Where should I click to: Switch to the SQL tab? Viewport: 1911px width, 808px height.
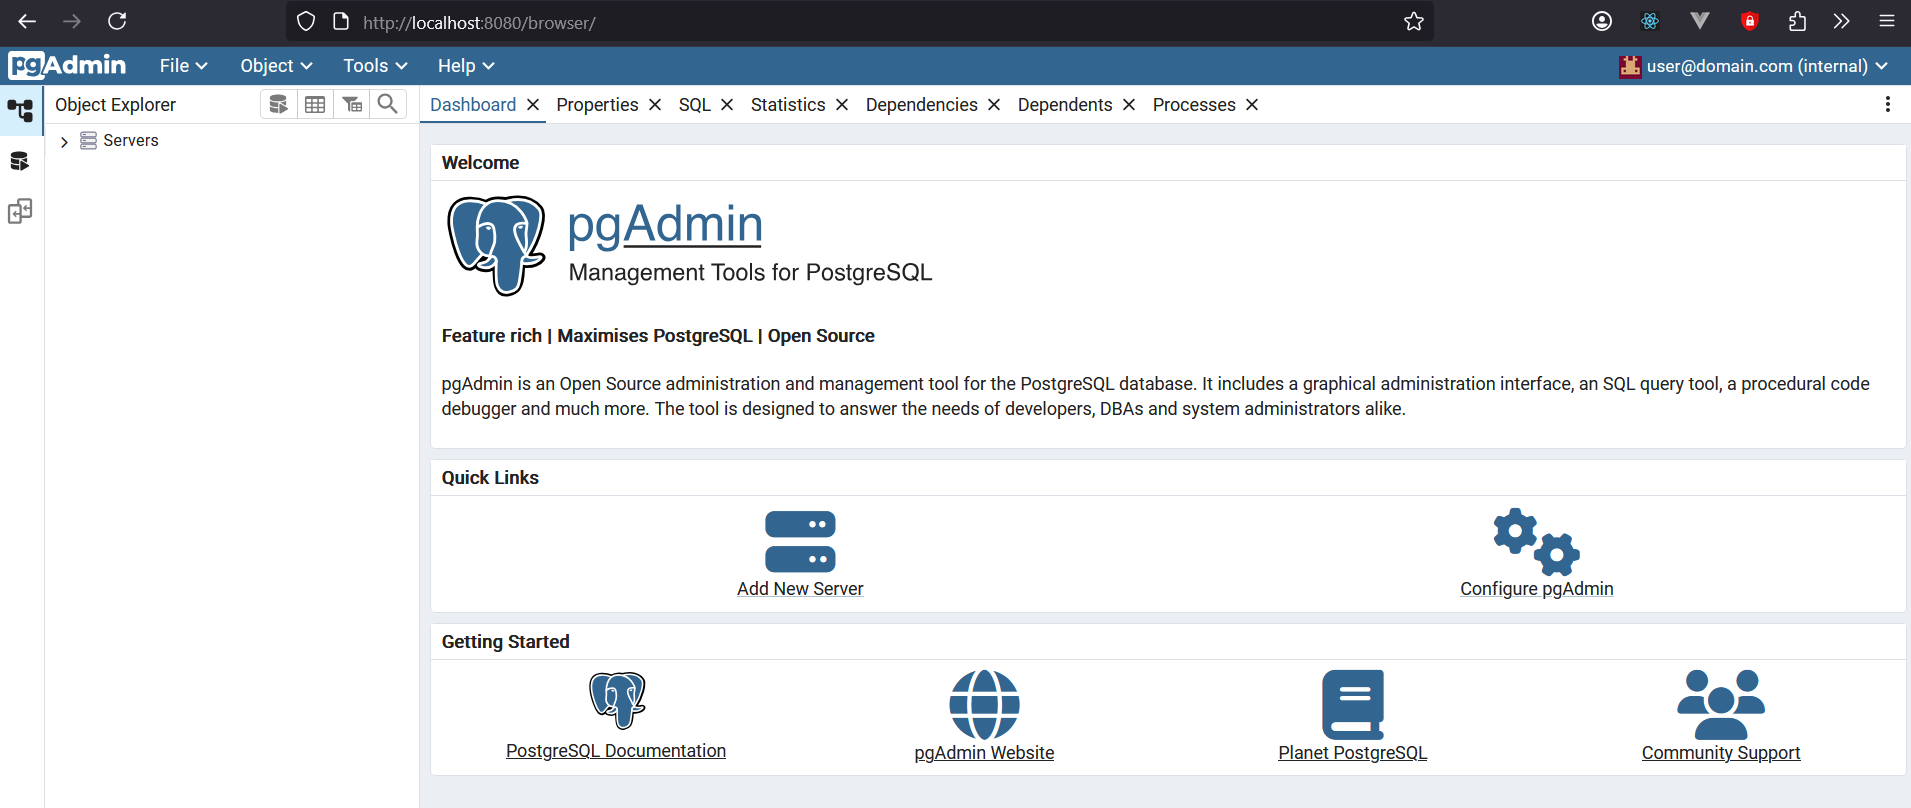pyautogui.click(x=695, y=105)
